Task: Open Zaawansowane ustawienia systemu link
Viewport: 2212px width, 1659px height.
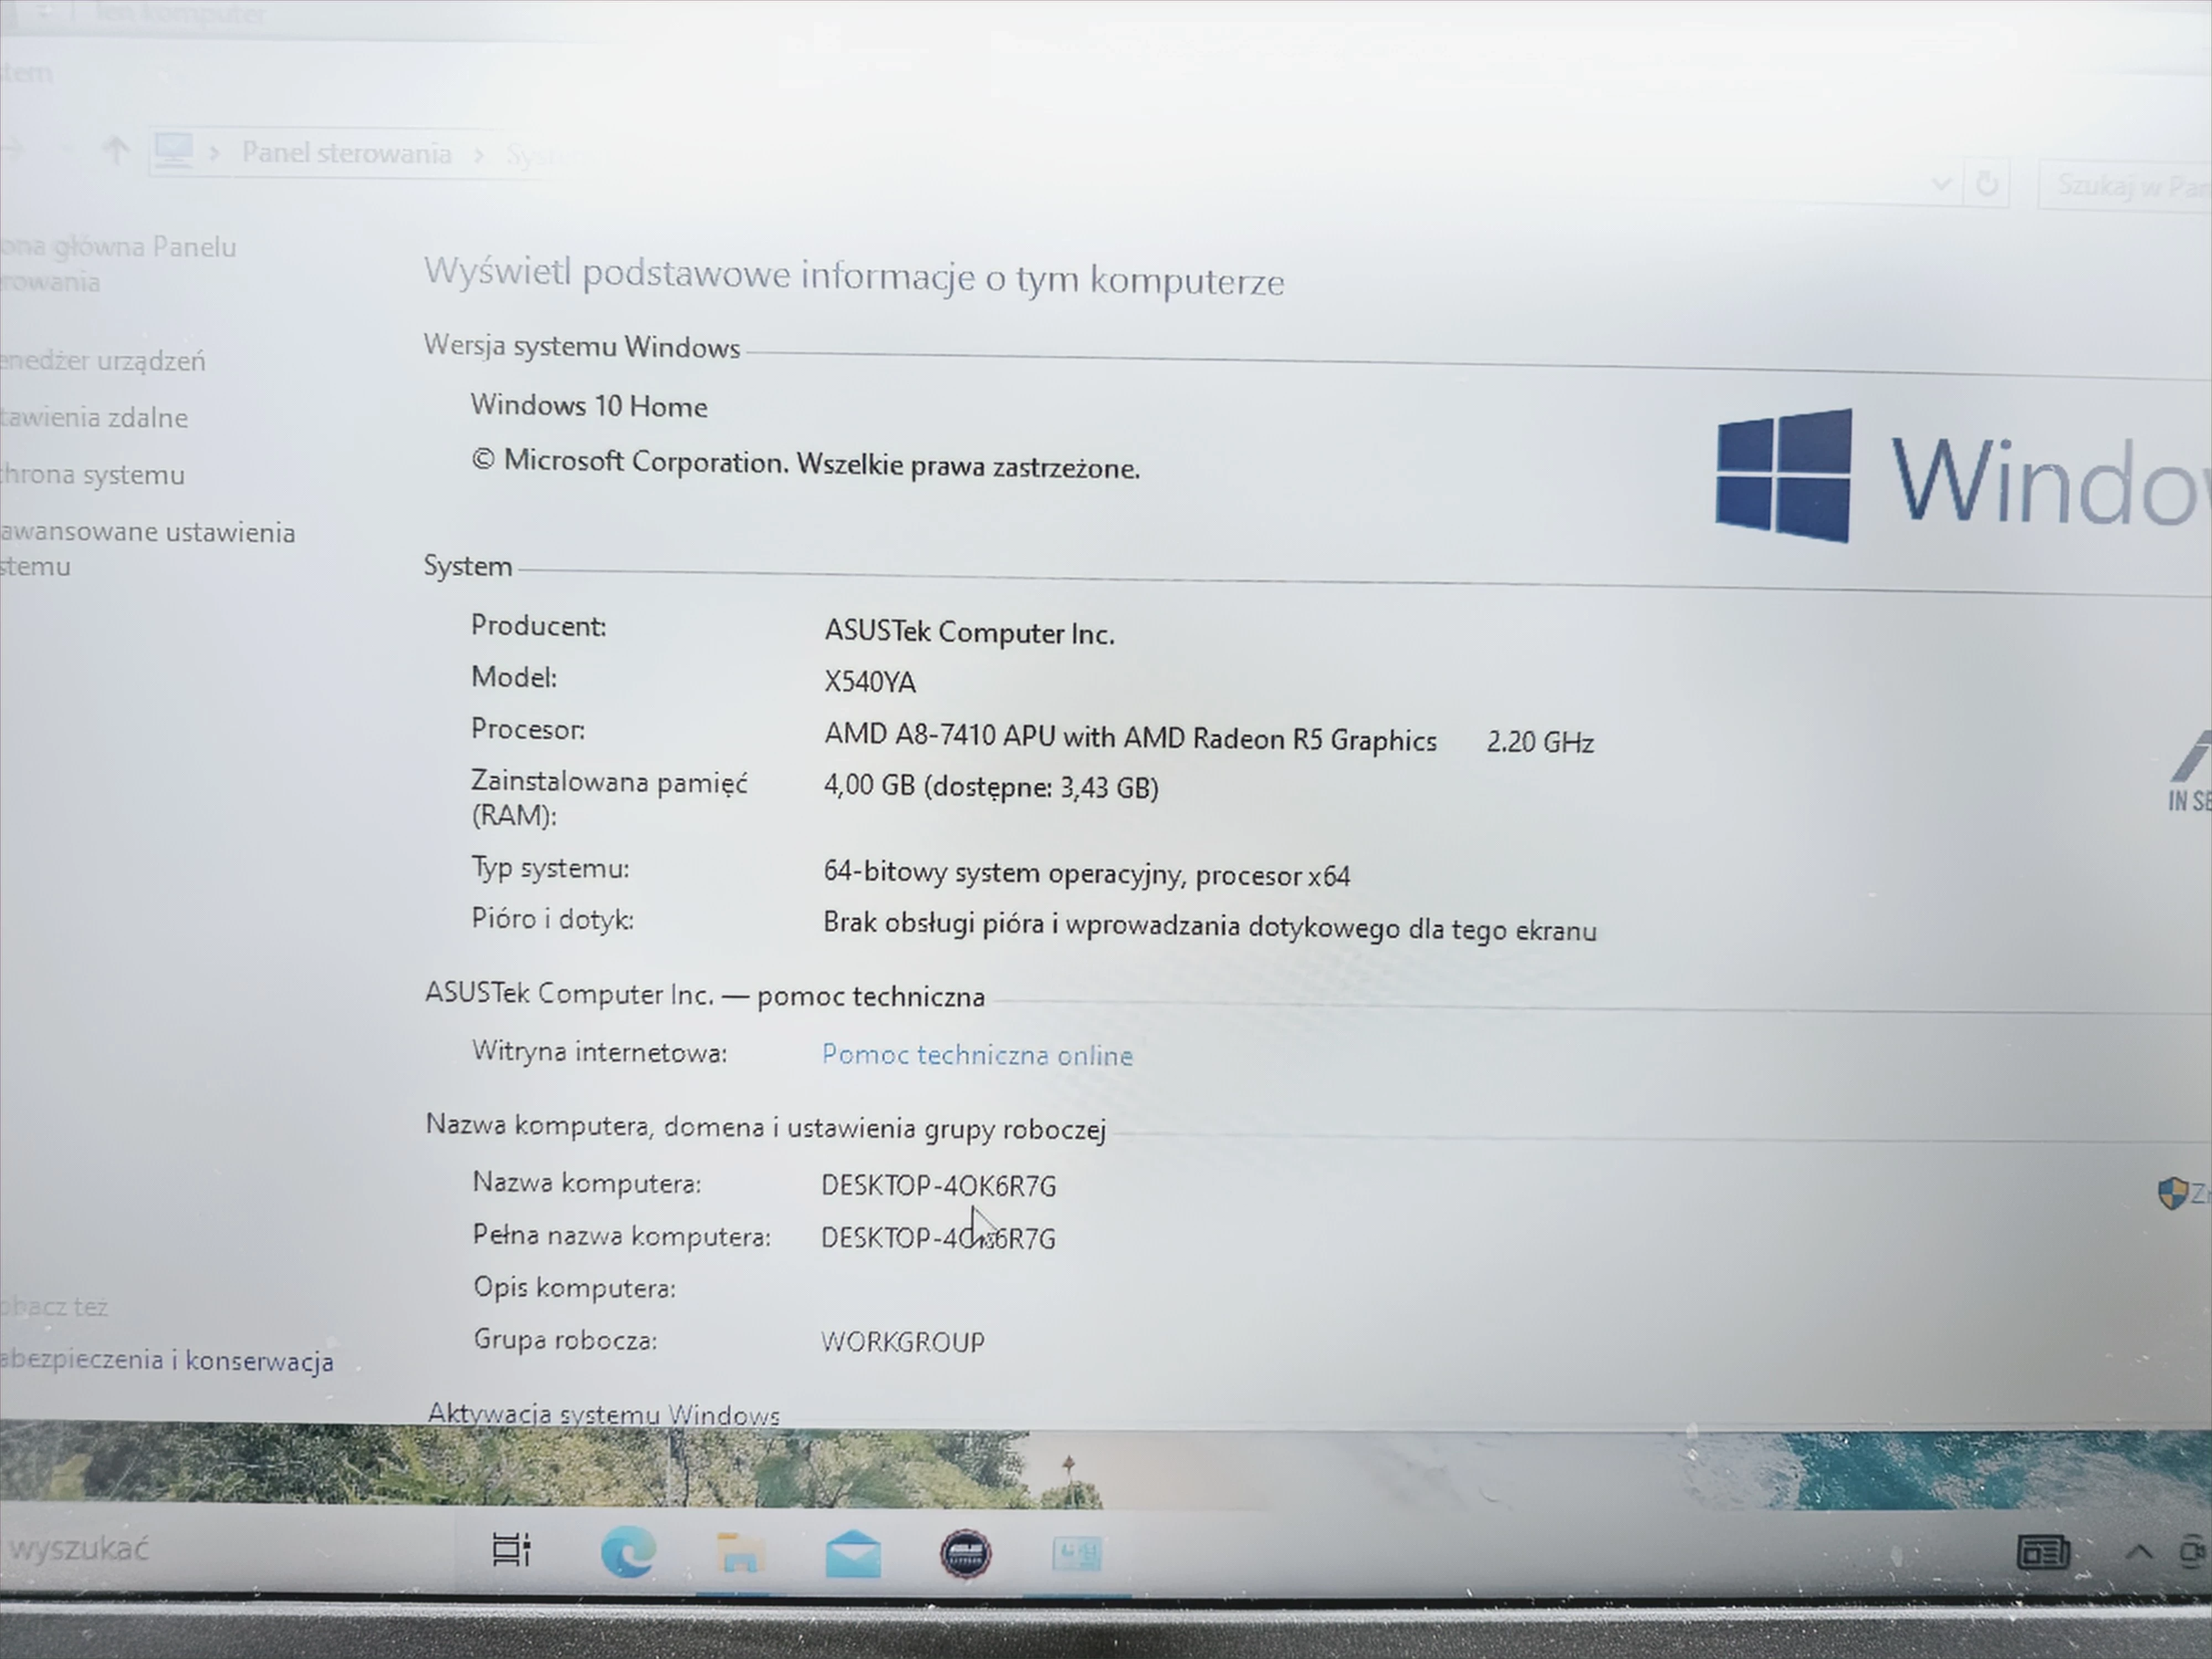Action: [x=147, y=549]
